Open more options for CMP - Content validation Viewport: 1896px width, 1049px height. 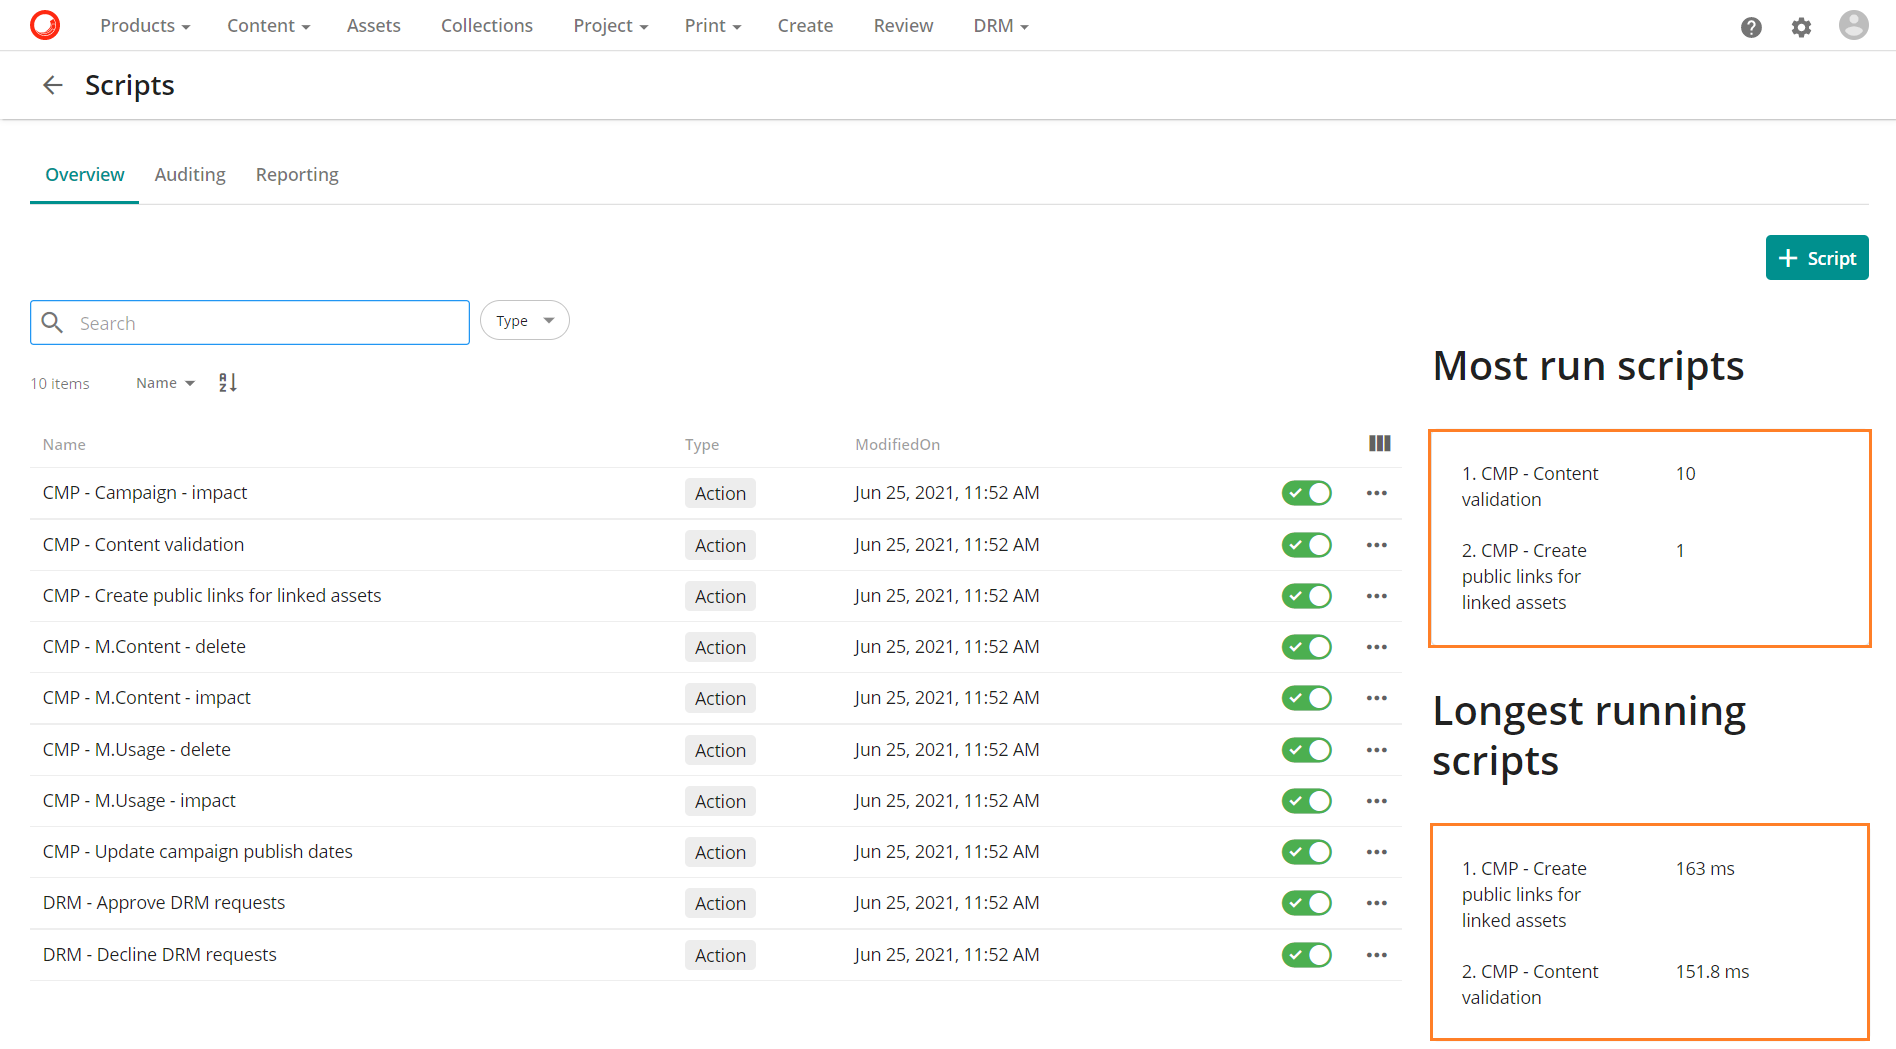click(1377, 545)
